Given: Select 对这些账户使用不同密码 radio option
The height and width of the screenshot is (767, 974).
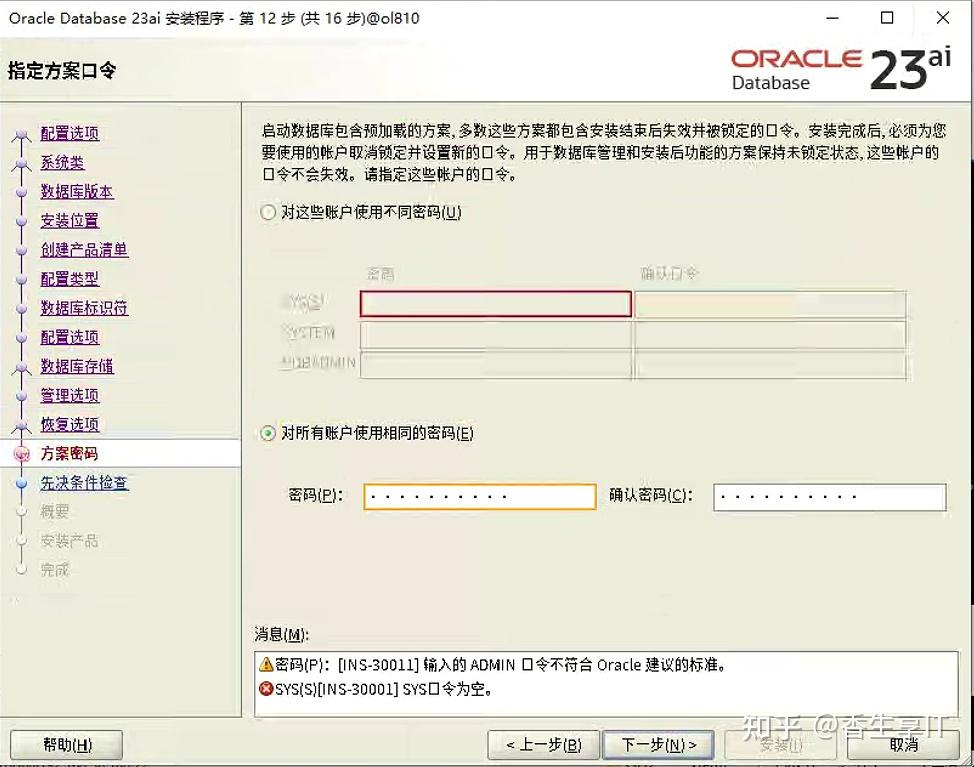Looking at the screenshot, I should (266, 212).
